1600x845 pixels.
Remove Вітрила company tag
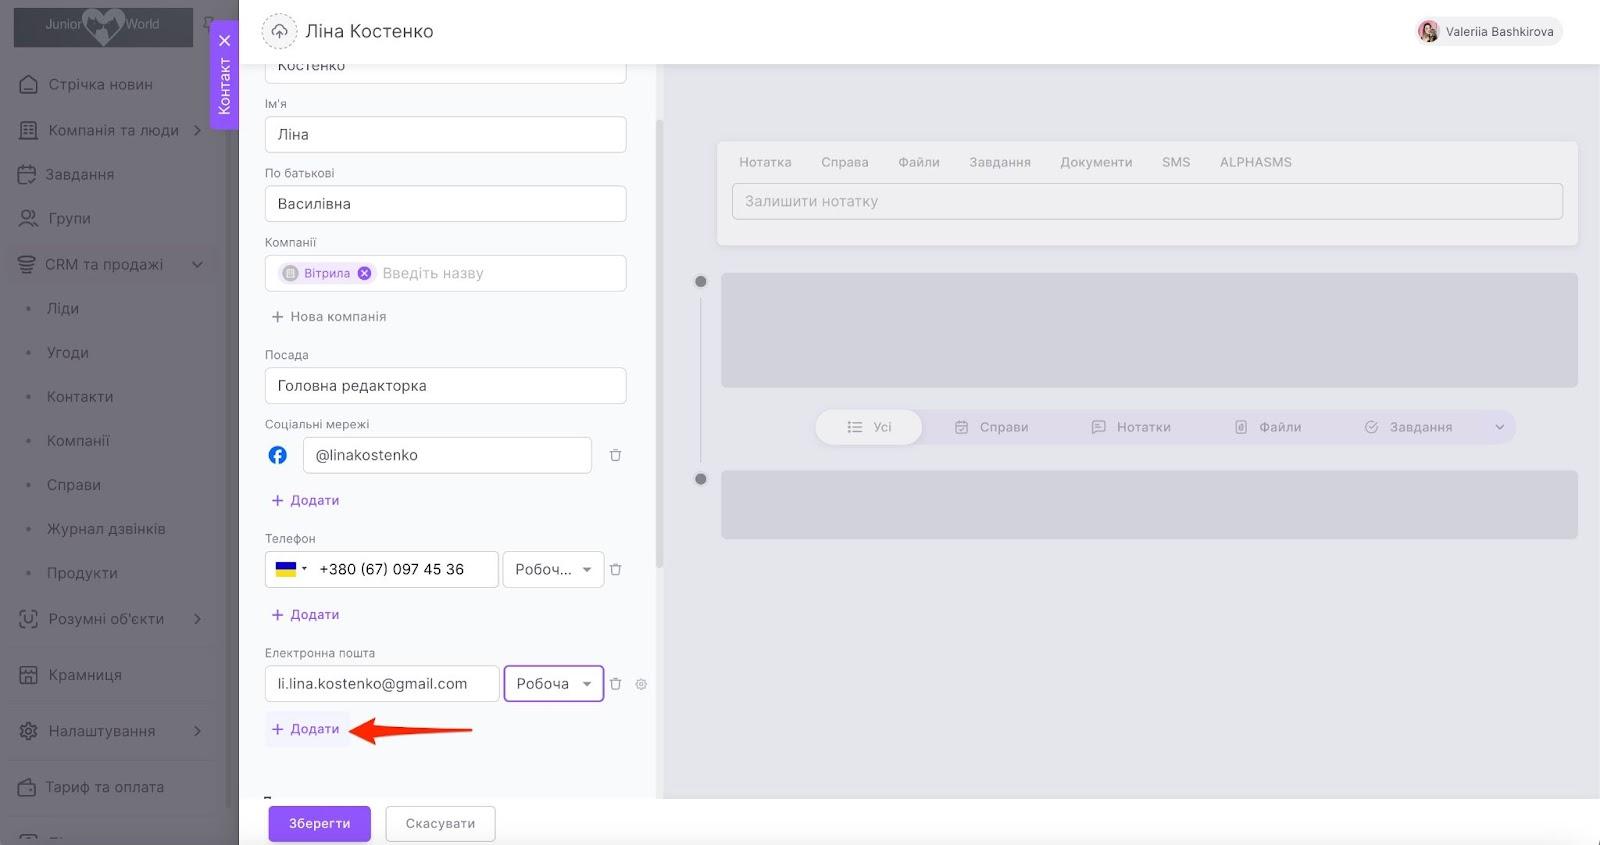pos(364,273)
